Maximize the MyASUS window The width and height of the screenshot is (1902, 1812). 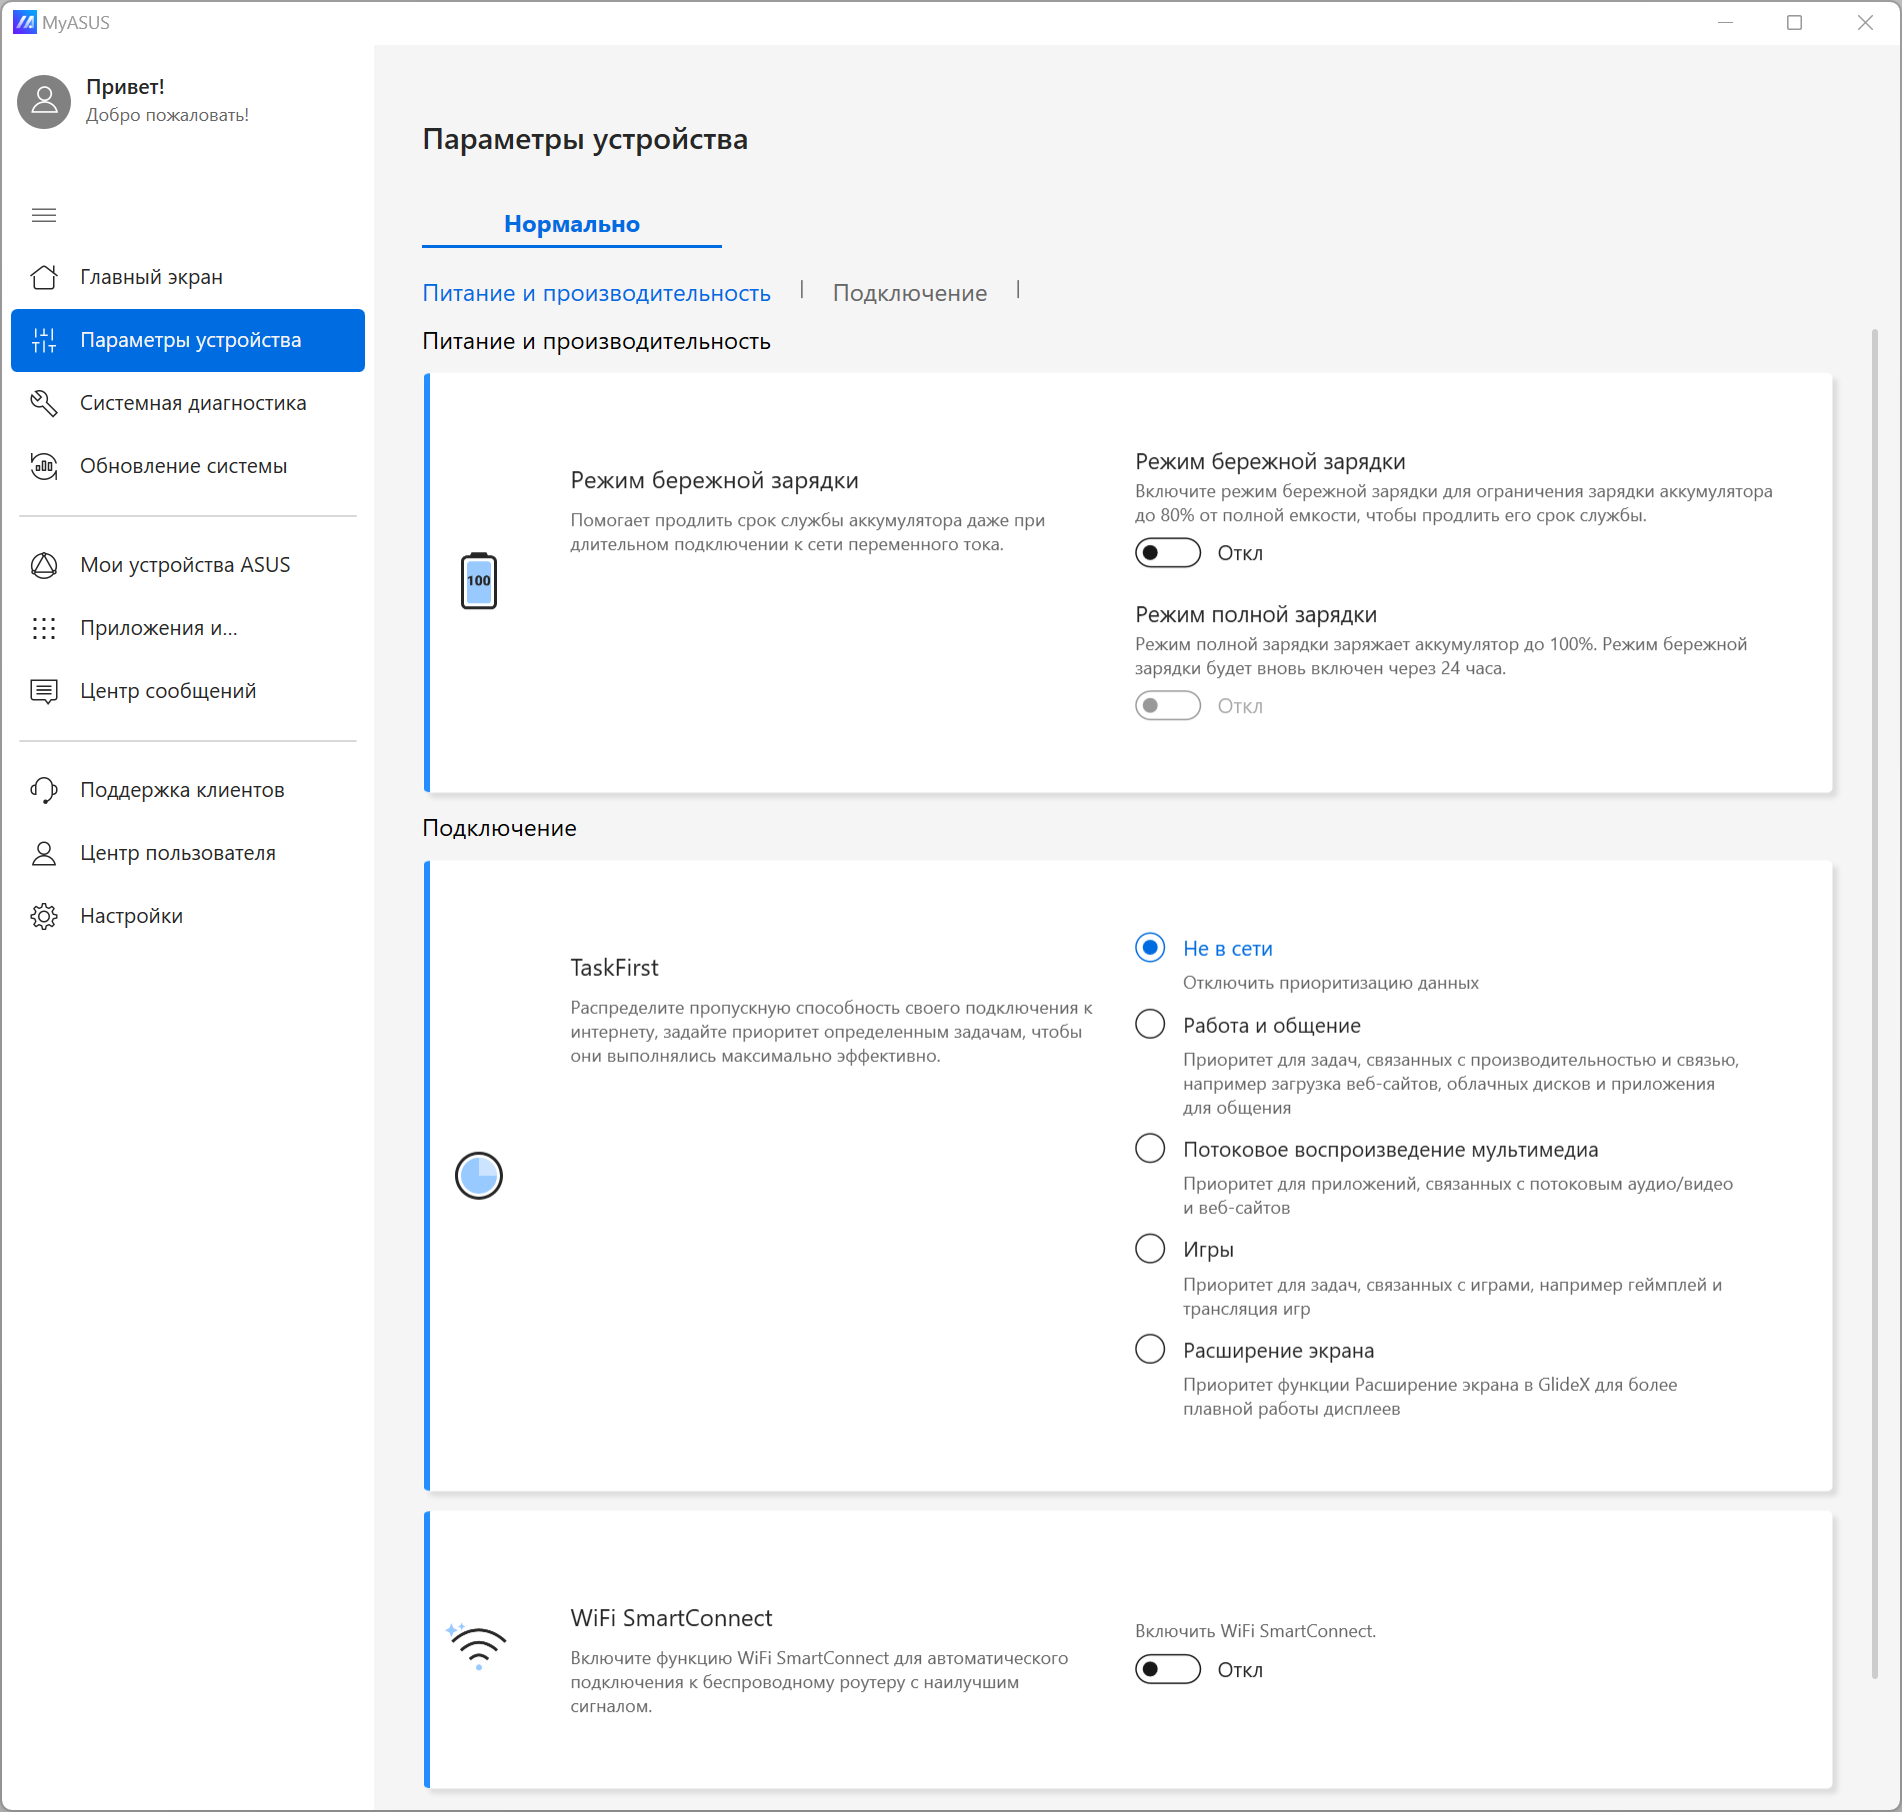point(1795,22)
